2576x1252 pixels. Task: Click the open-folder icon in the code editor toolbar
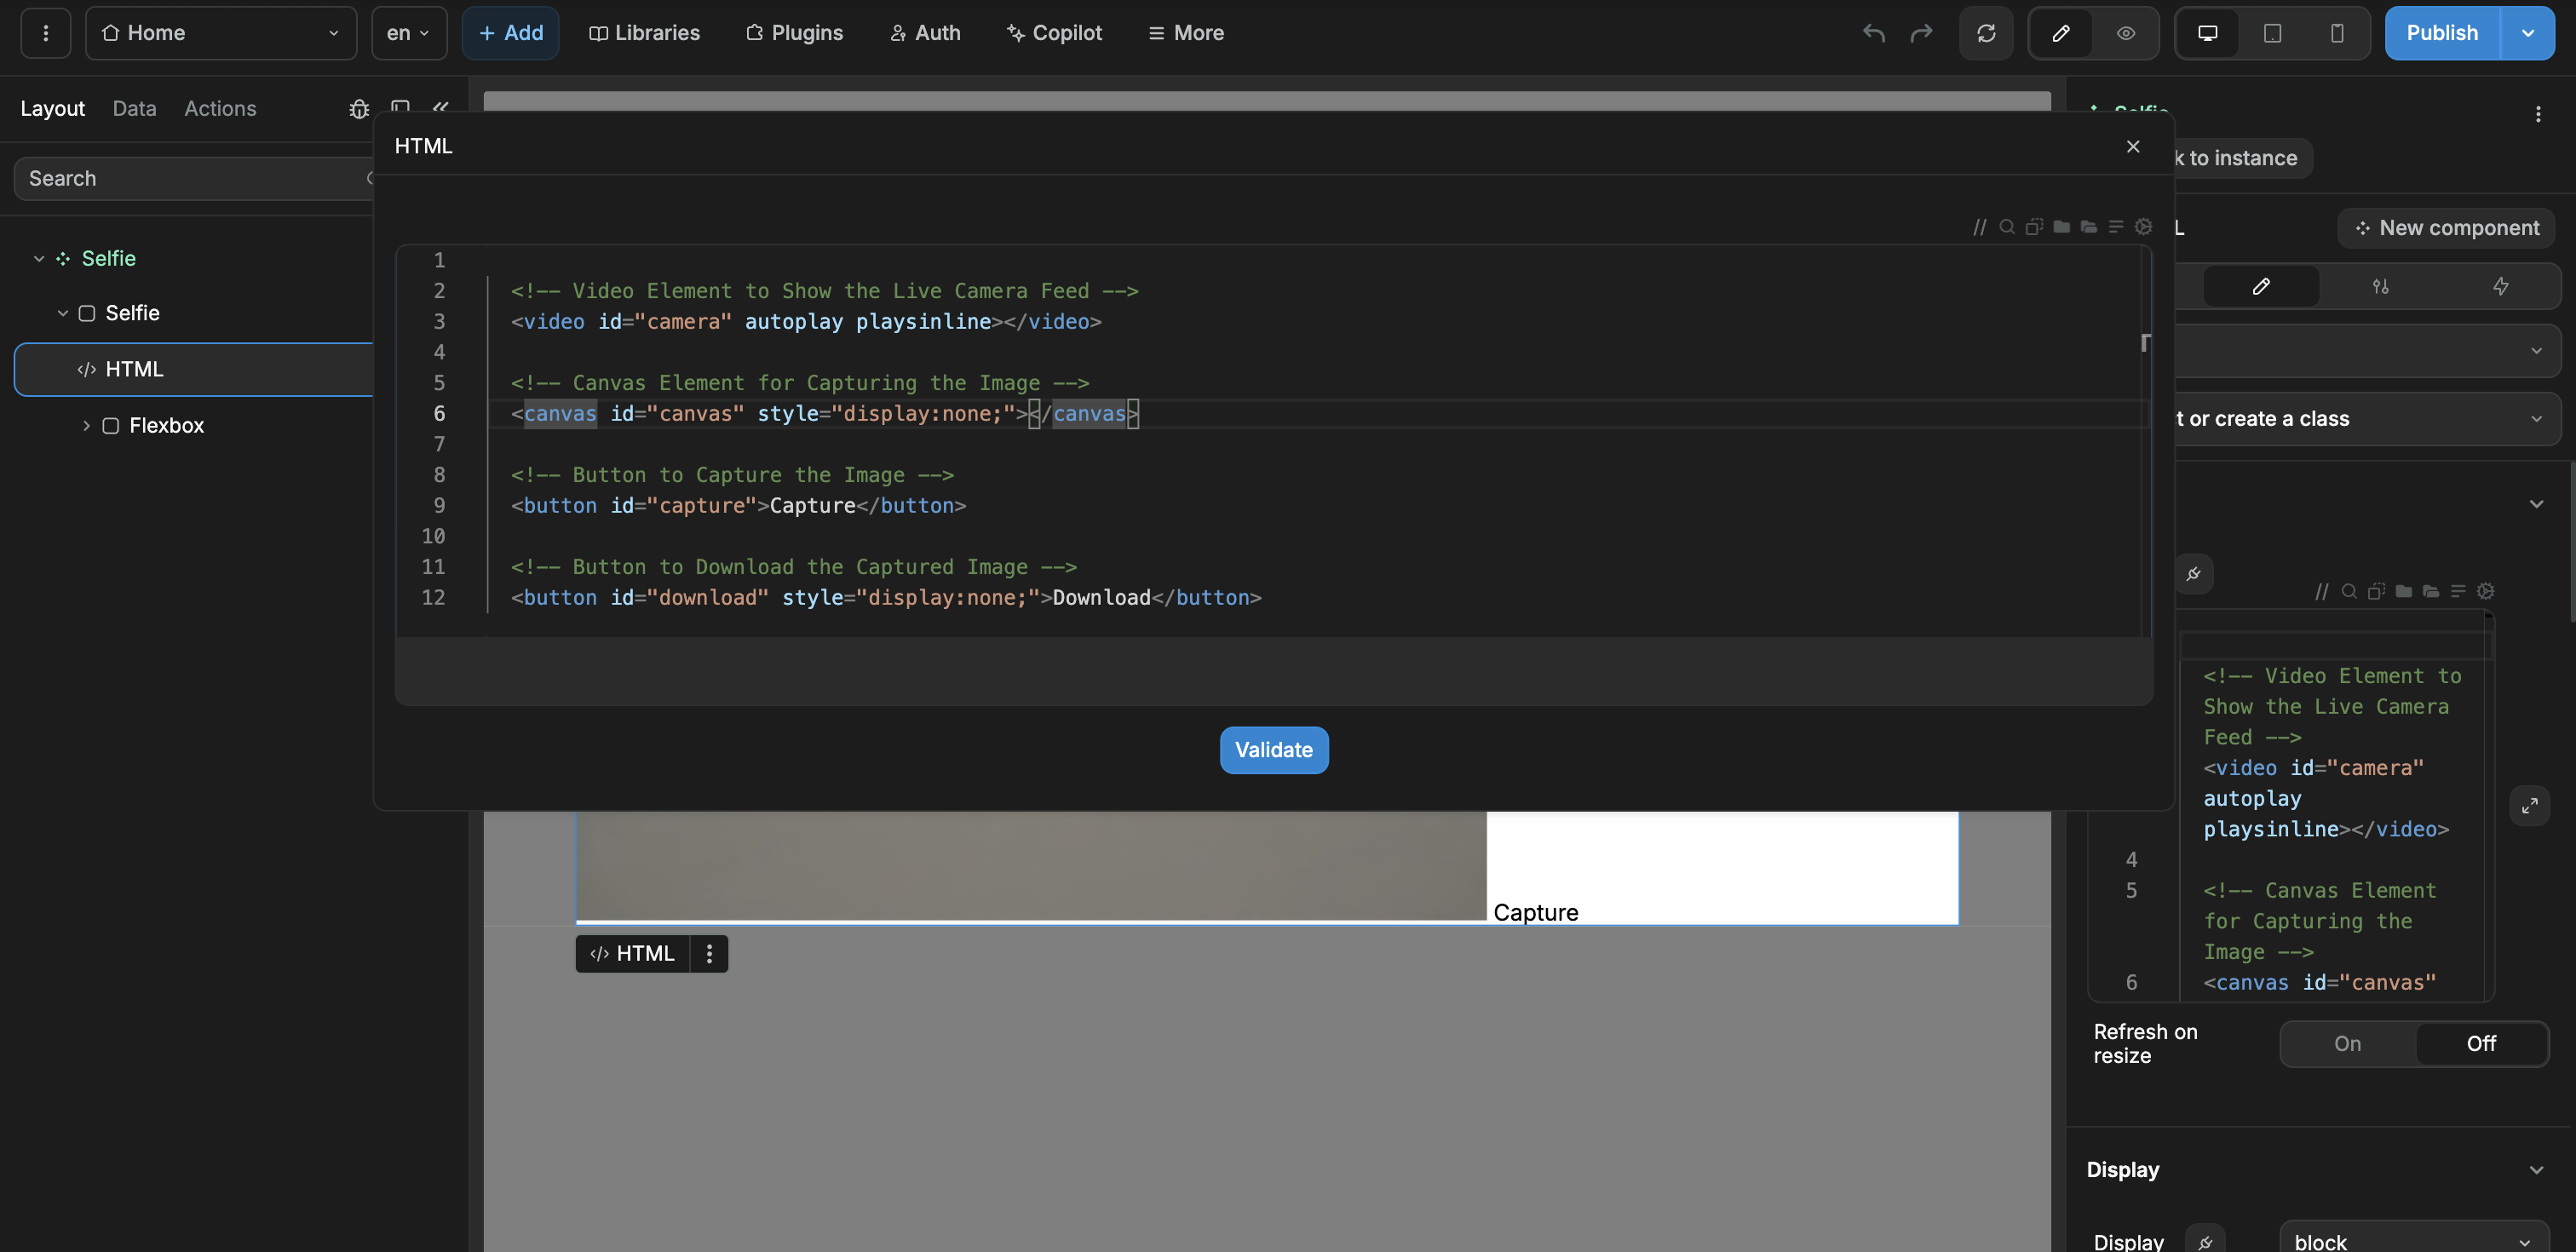click(2089, 227)
